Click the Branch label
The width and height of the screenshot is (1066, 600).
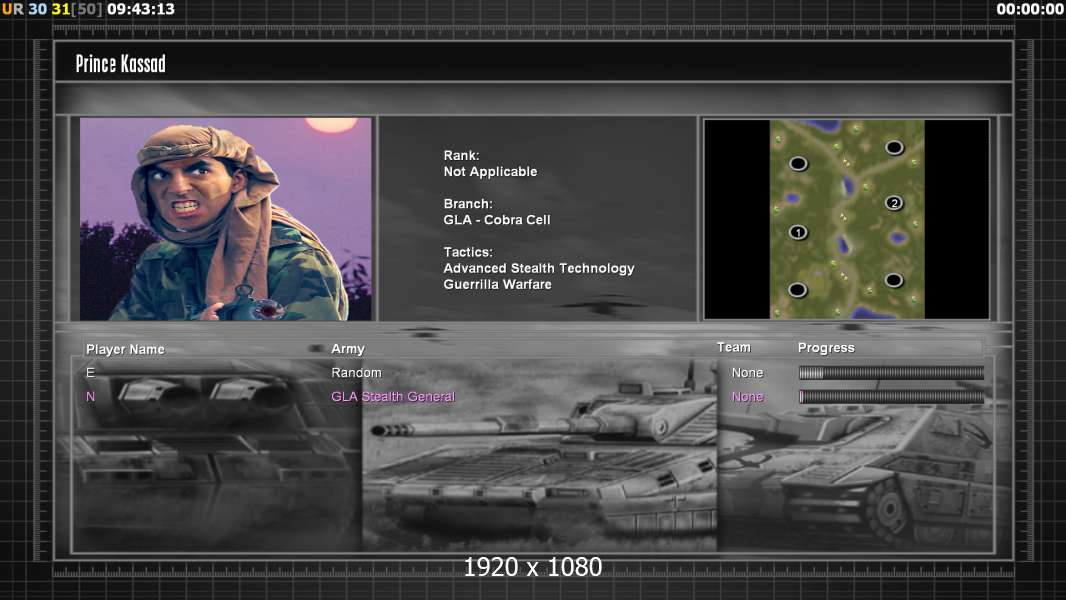click(468, 204)
